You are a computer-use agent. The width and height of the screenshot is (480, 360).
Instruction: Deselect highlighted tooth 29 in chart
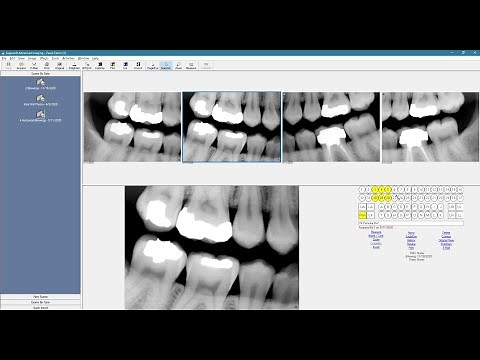pyautogui.click(x=381, y=198)
